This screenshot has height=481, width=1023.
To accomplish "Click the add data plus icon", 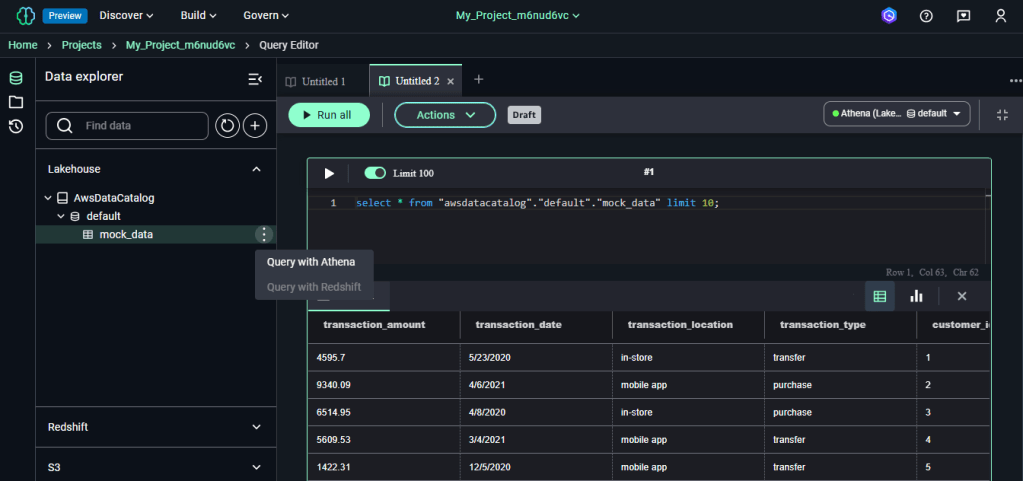I will (x=256, y=126).
